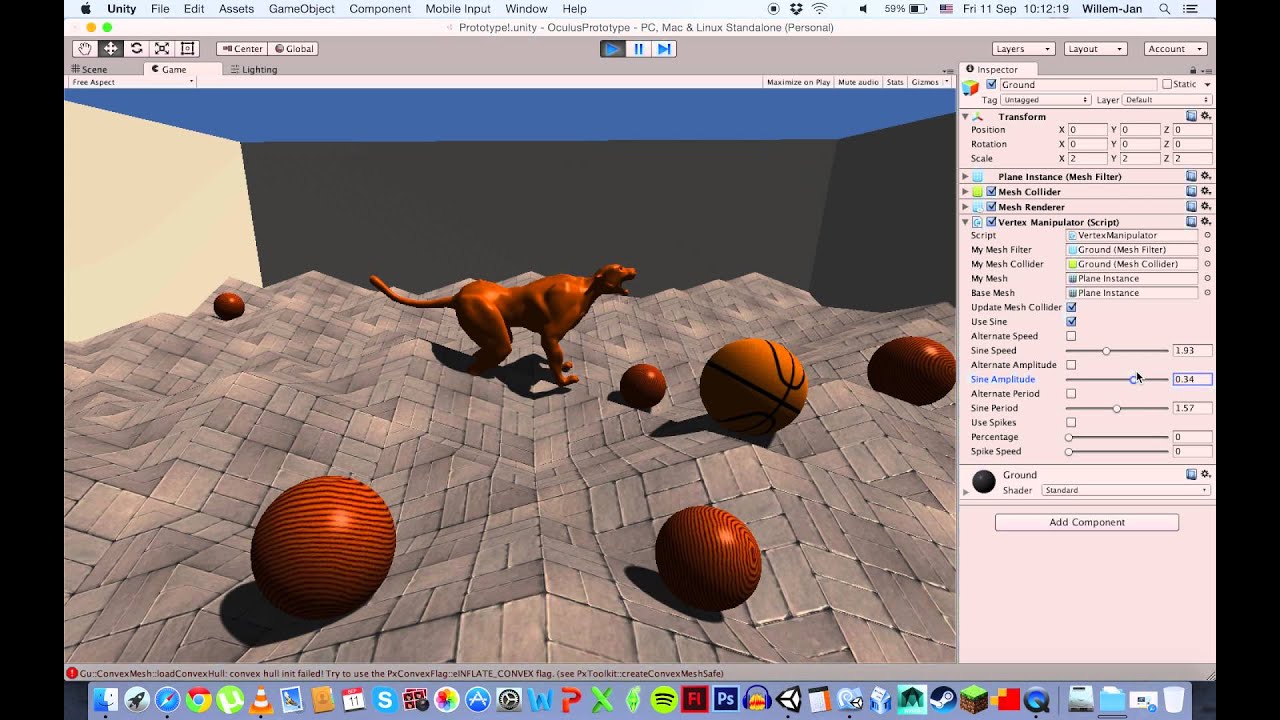The height and width of the screenshot is (720, 1280).
Task: Click the console error icon in status bar
Action: pyautogui.click(x=72, y=673)
